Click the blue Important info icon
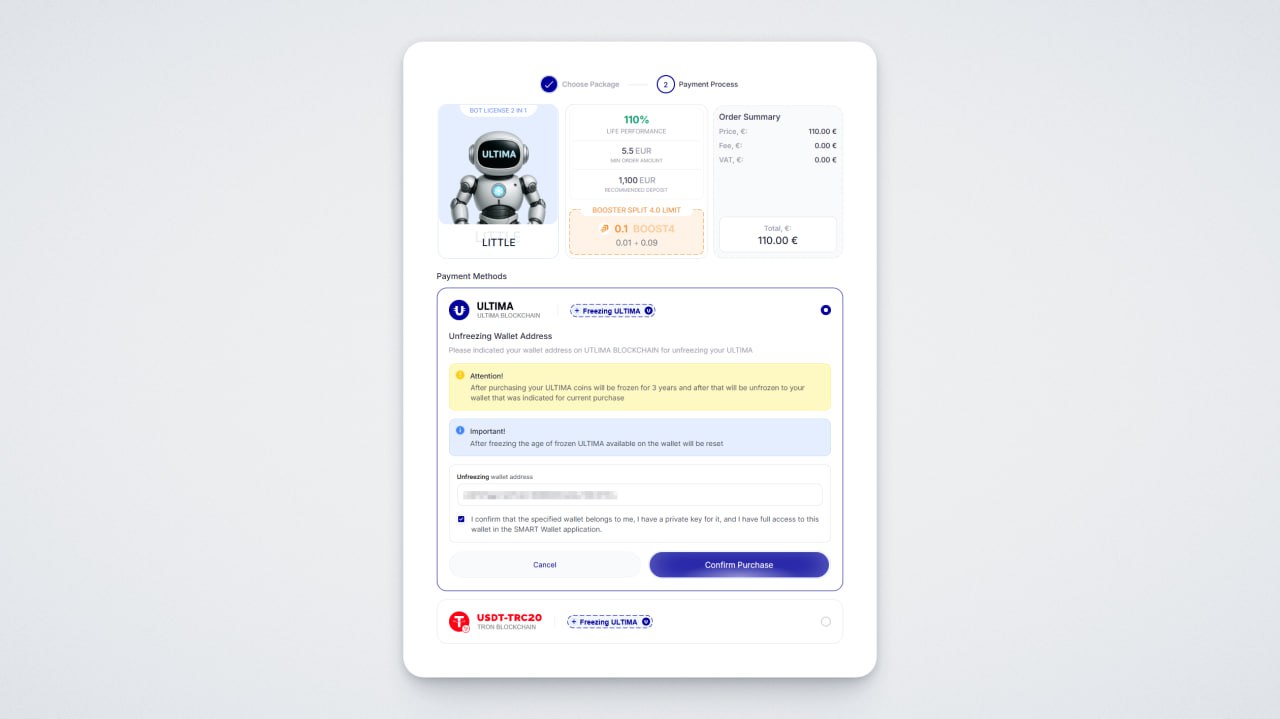 [460, 430]
